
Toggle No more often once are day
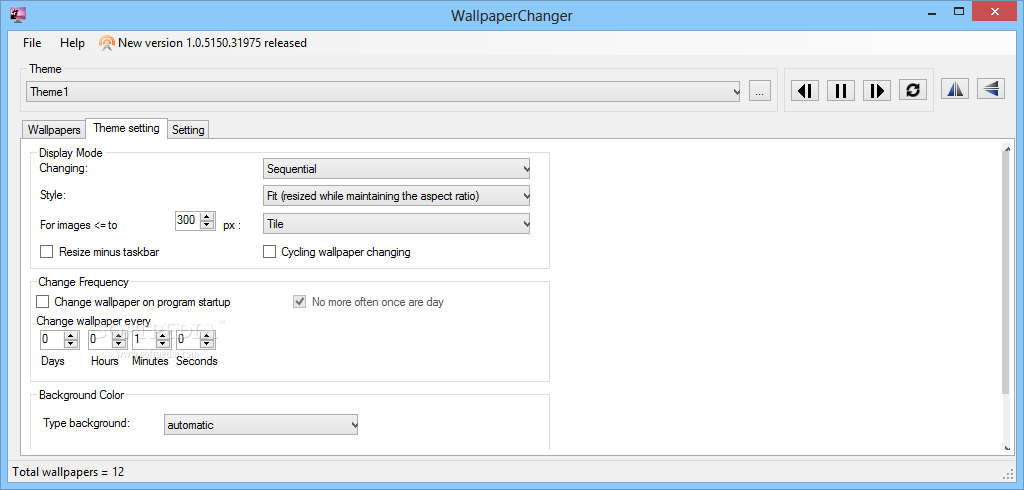300,302
